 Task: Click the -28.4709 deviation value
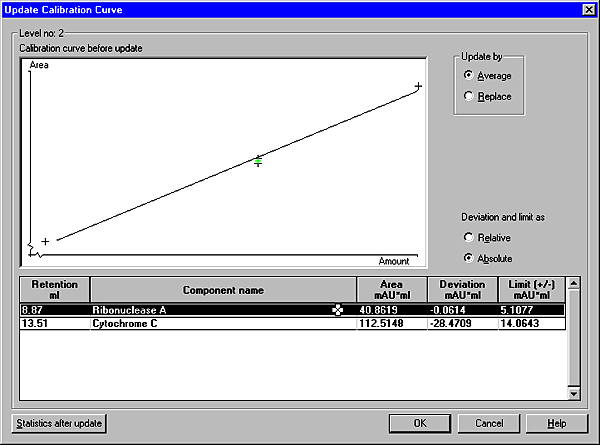click(x=451, y=323)
